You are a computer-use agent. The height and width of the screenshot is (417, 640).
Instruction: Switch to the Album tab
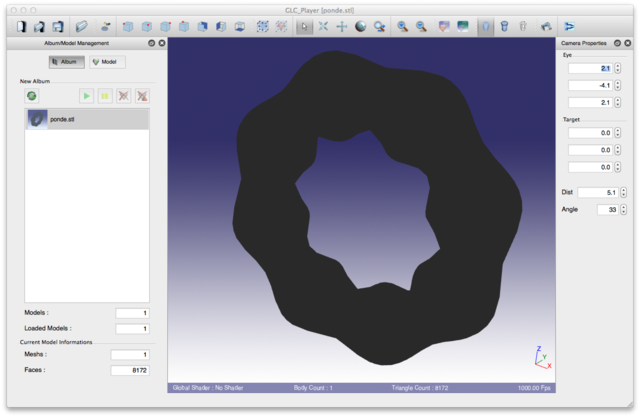point(67,62)
